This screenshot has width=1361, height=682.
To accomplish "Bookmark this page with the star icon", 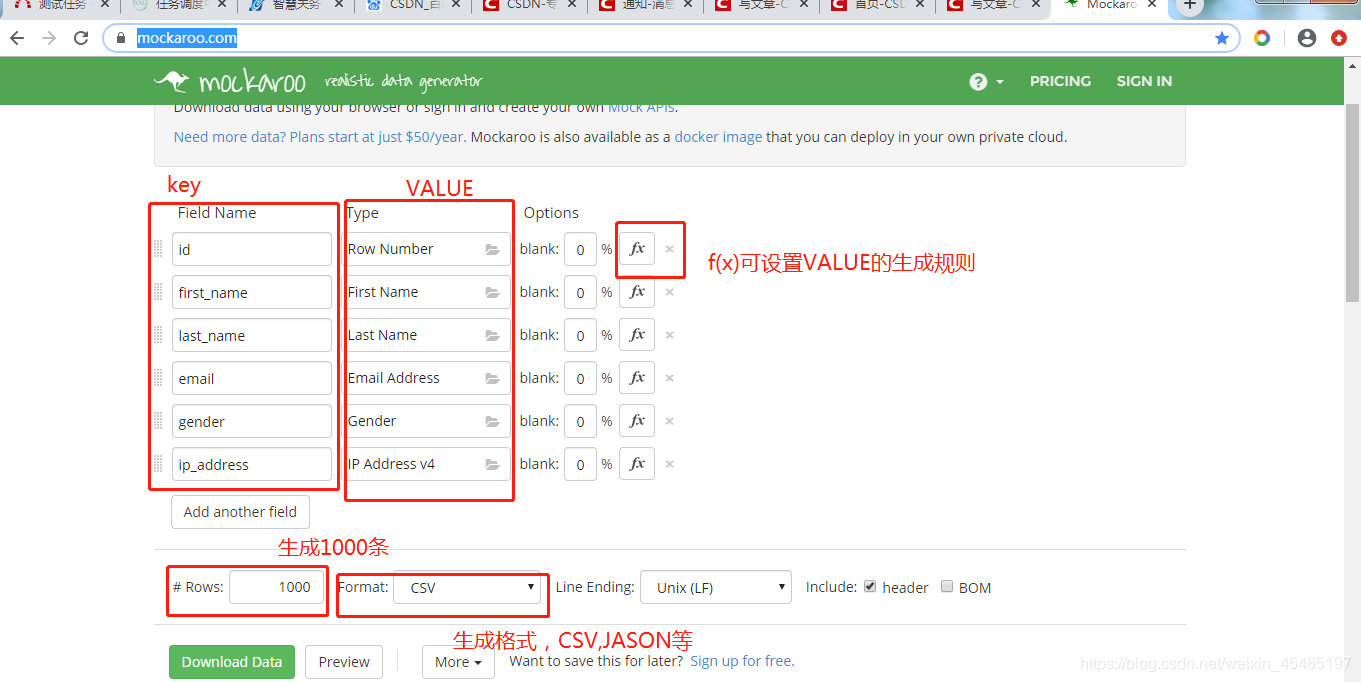I will (1222, 38).
